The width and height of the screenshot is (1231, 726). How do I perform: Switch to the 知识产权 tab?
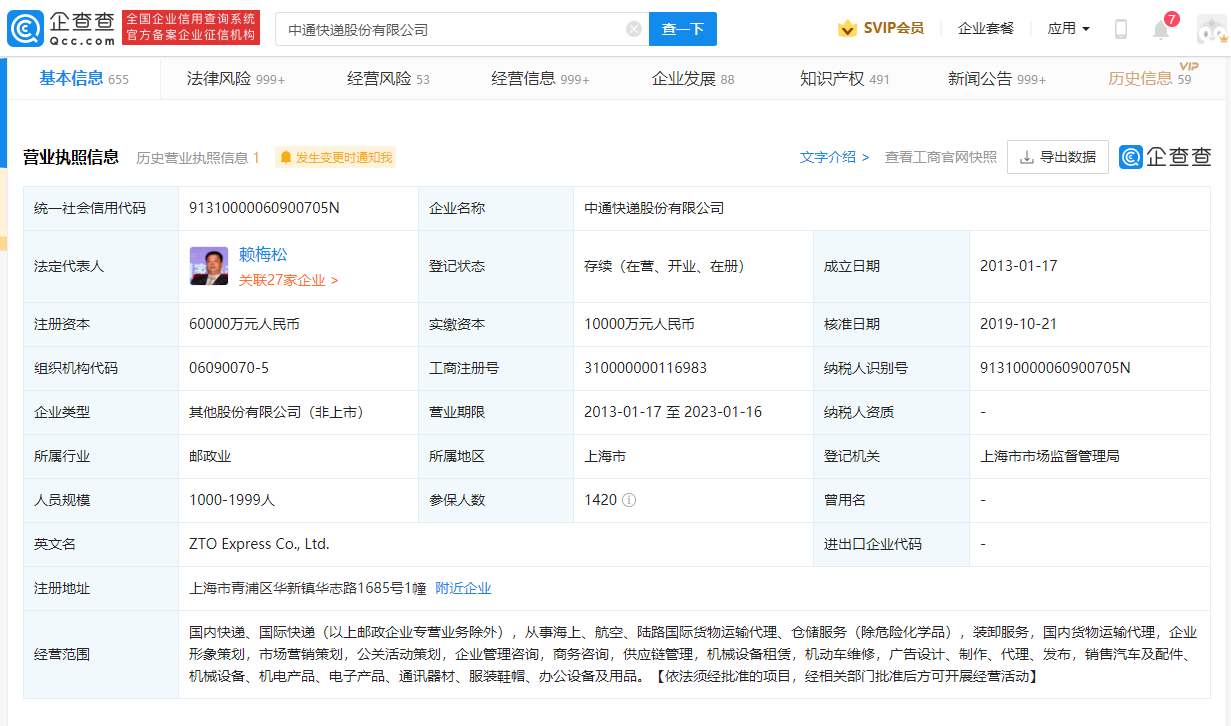point(845,78)
